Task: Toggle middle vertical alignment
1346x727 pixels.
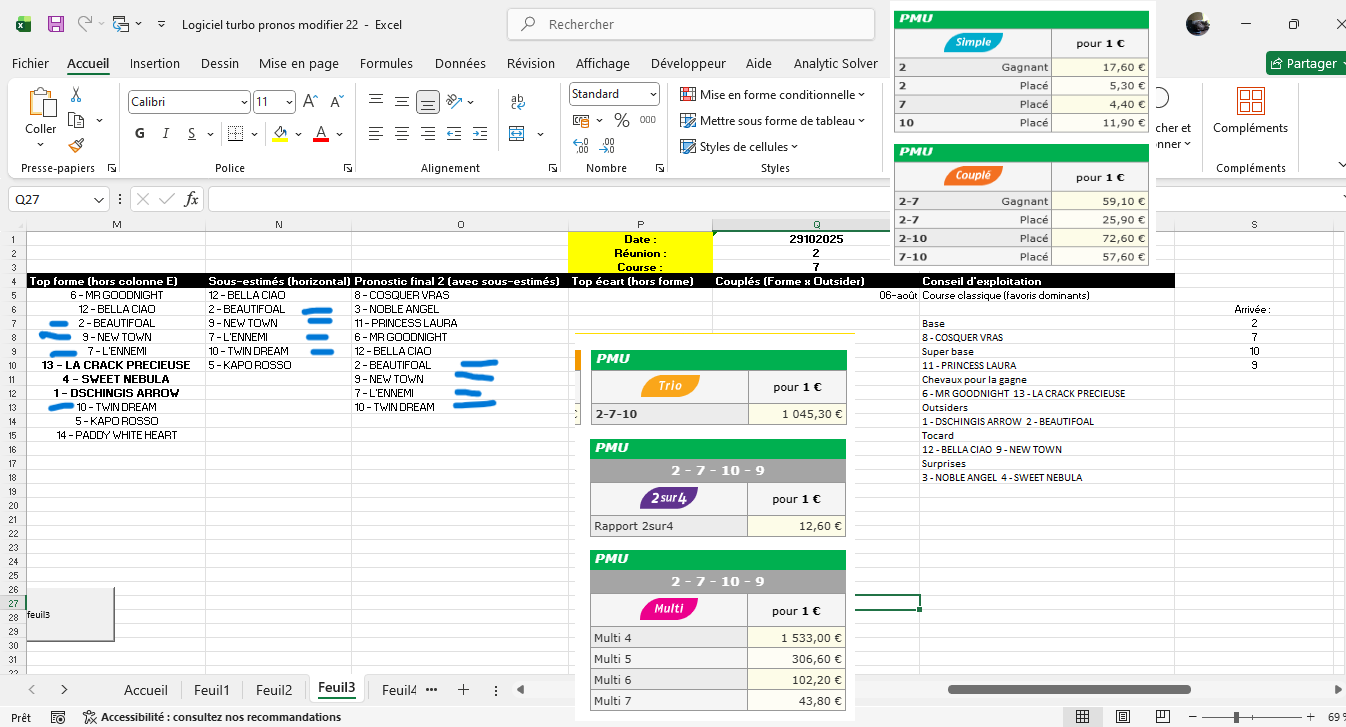Action: pyautogui.click(x=402, y=101)
